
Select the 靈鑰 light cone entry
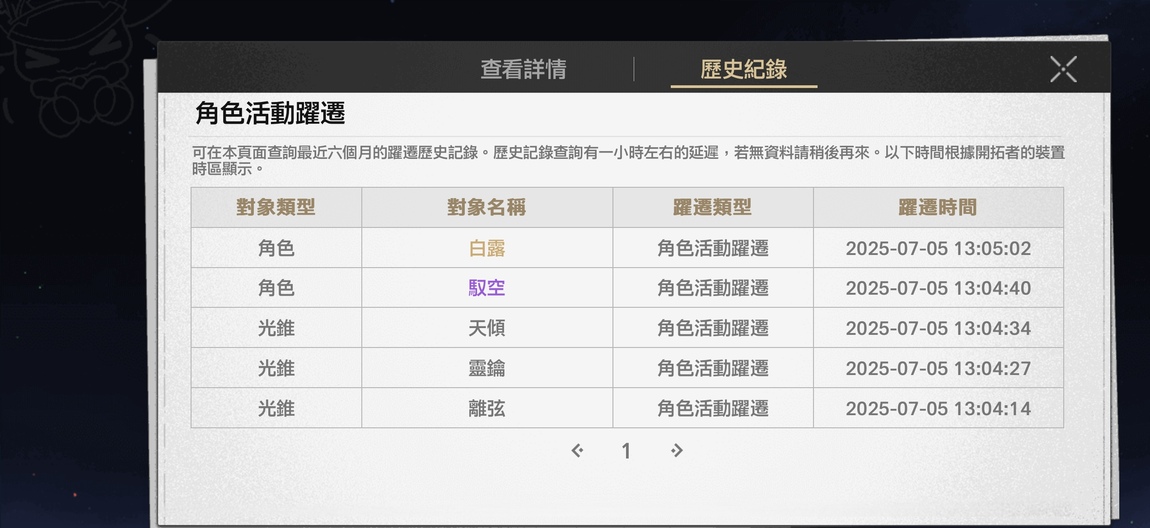tap(487, 368)
